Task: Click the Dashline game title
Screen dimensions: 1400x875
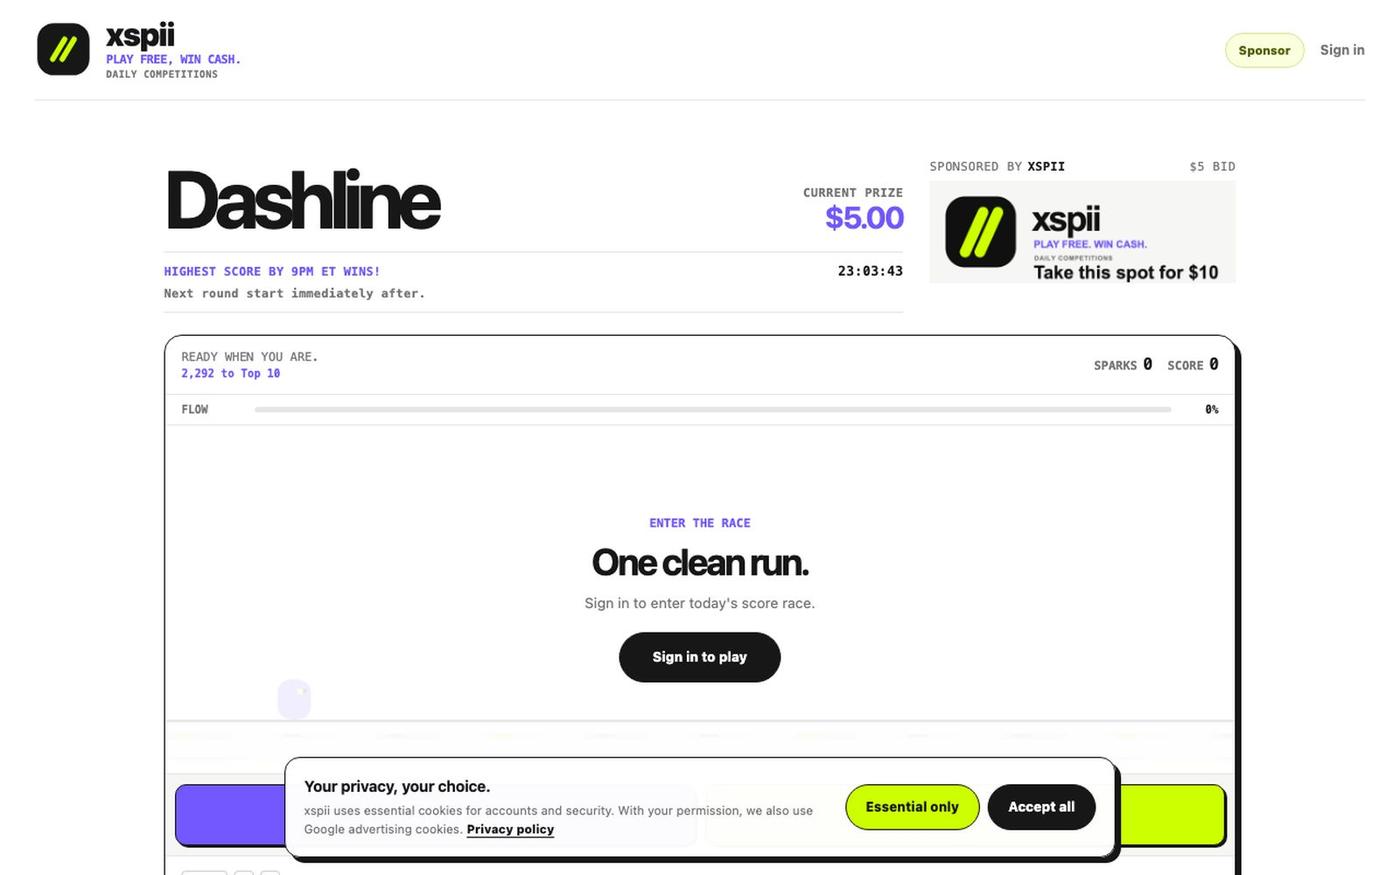Action: [x=302, y=201]
